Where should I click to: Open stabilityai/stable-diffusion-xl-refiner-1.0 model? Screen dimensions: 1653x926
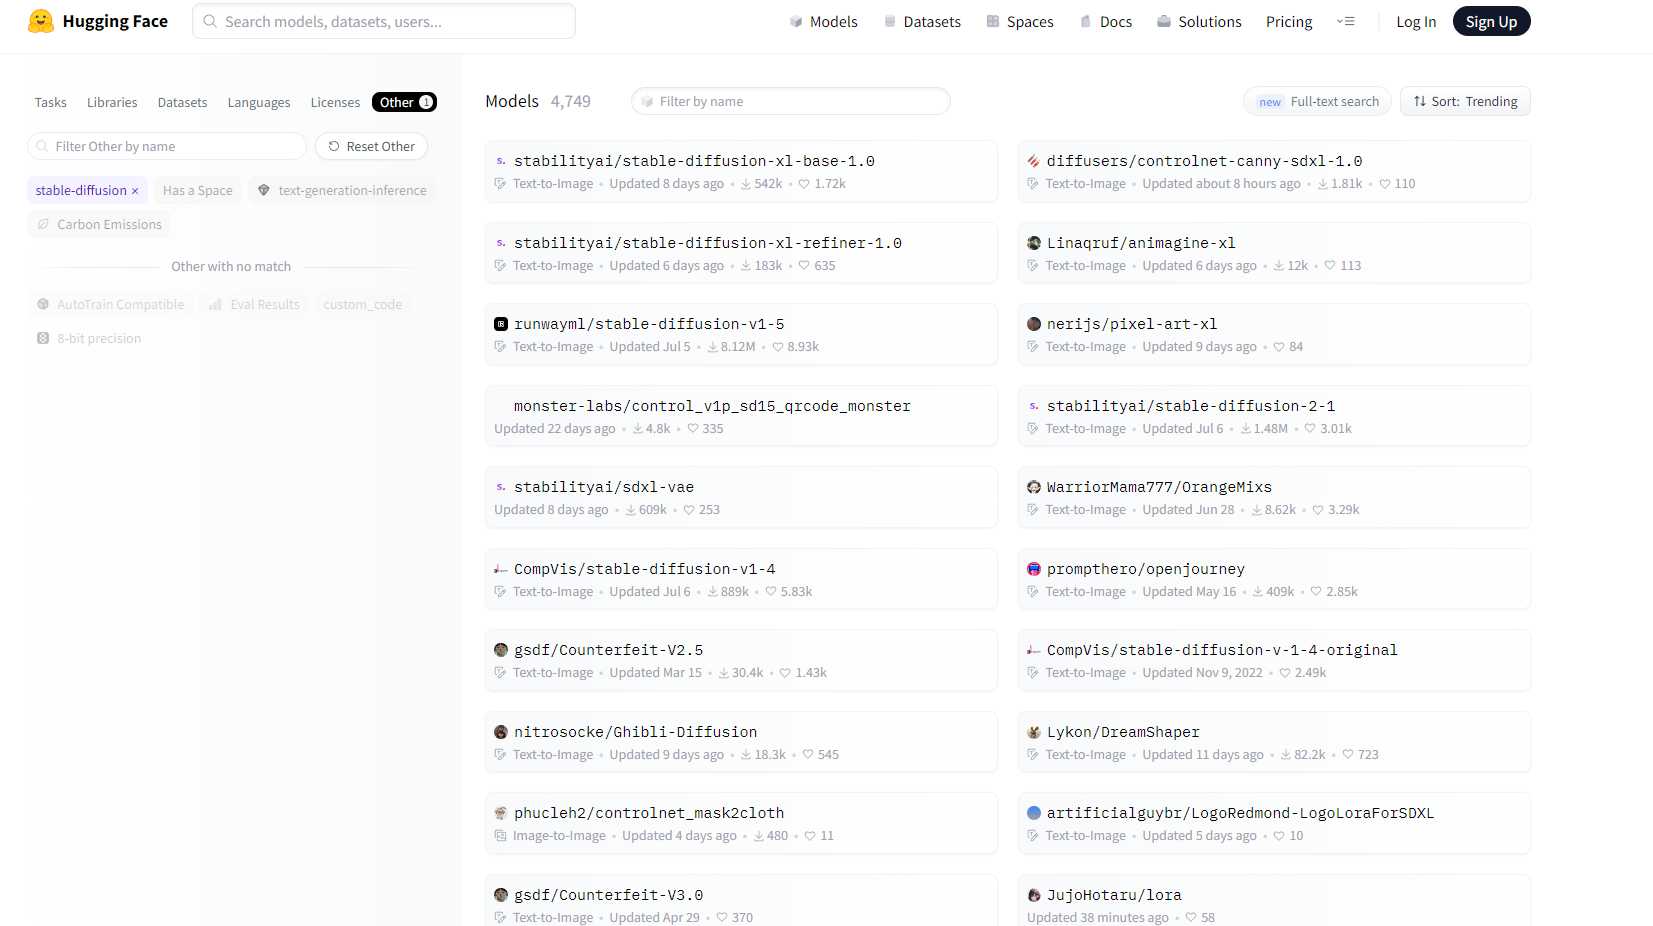[x=741, y=253]
